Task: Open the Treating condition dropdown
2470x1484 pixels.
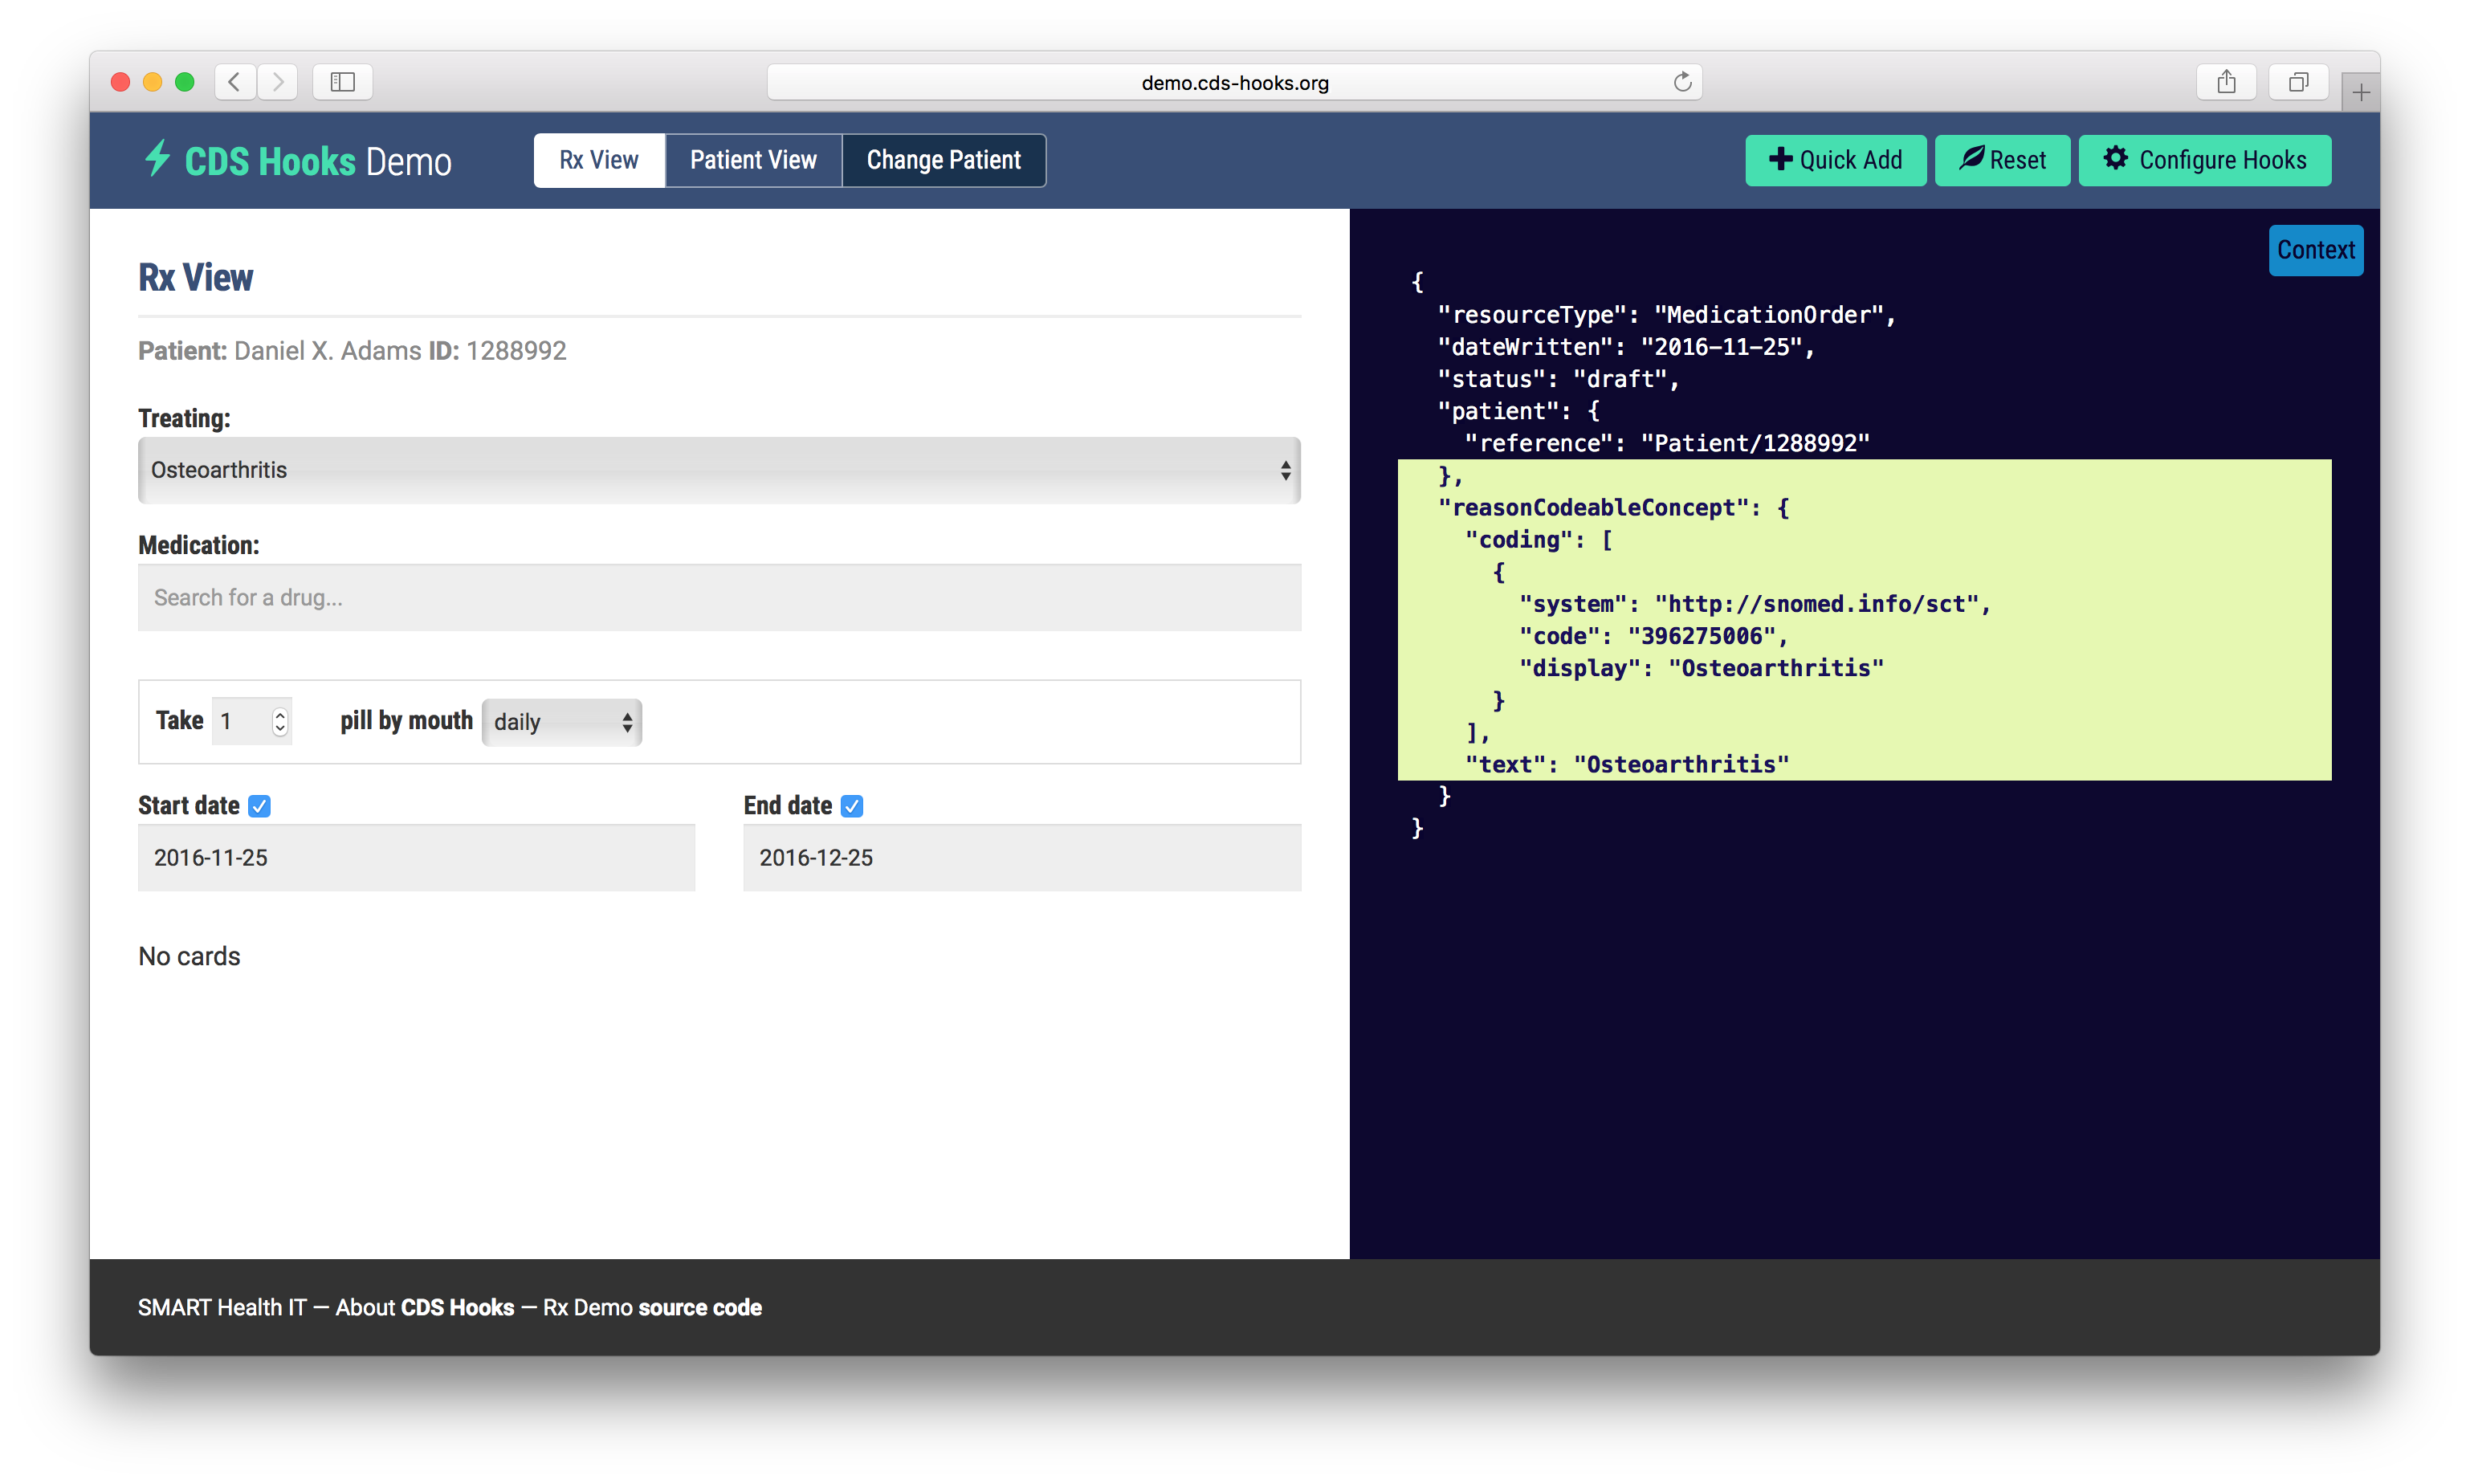Action: click(x=719, y=470)
